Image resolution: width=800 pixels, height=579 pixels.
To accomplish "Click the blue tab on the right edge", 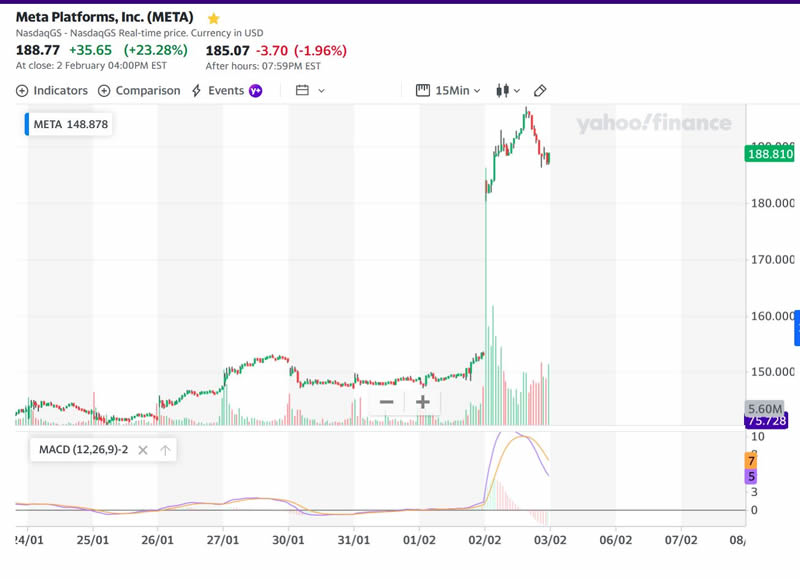I will [x=796, y=329].
